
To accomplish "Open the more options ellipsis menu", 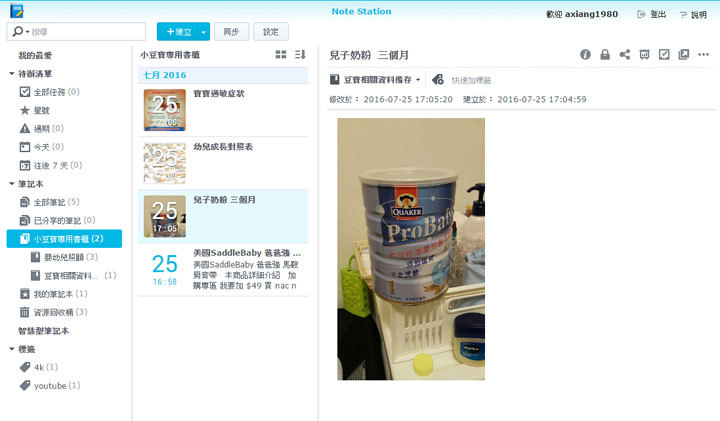I will pyautogui.click(x=703, y=54).
